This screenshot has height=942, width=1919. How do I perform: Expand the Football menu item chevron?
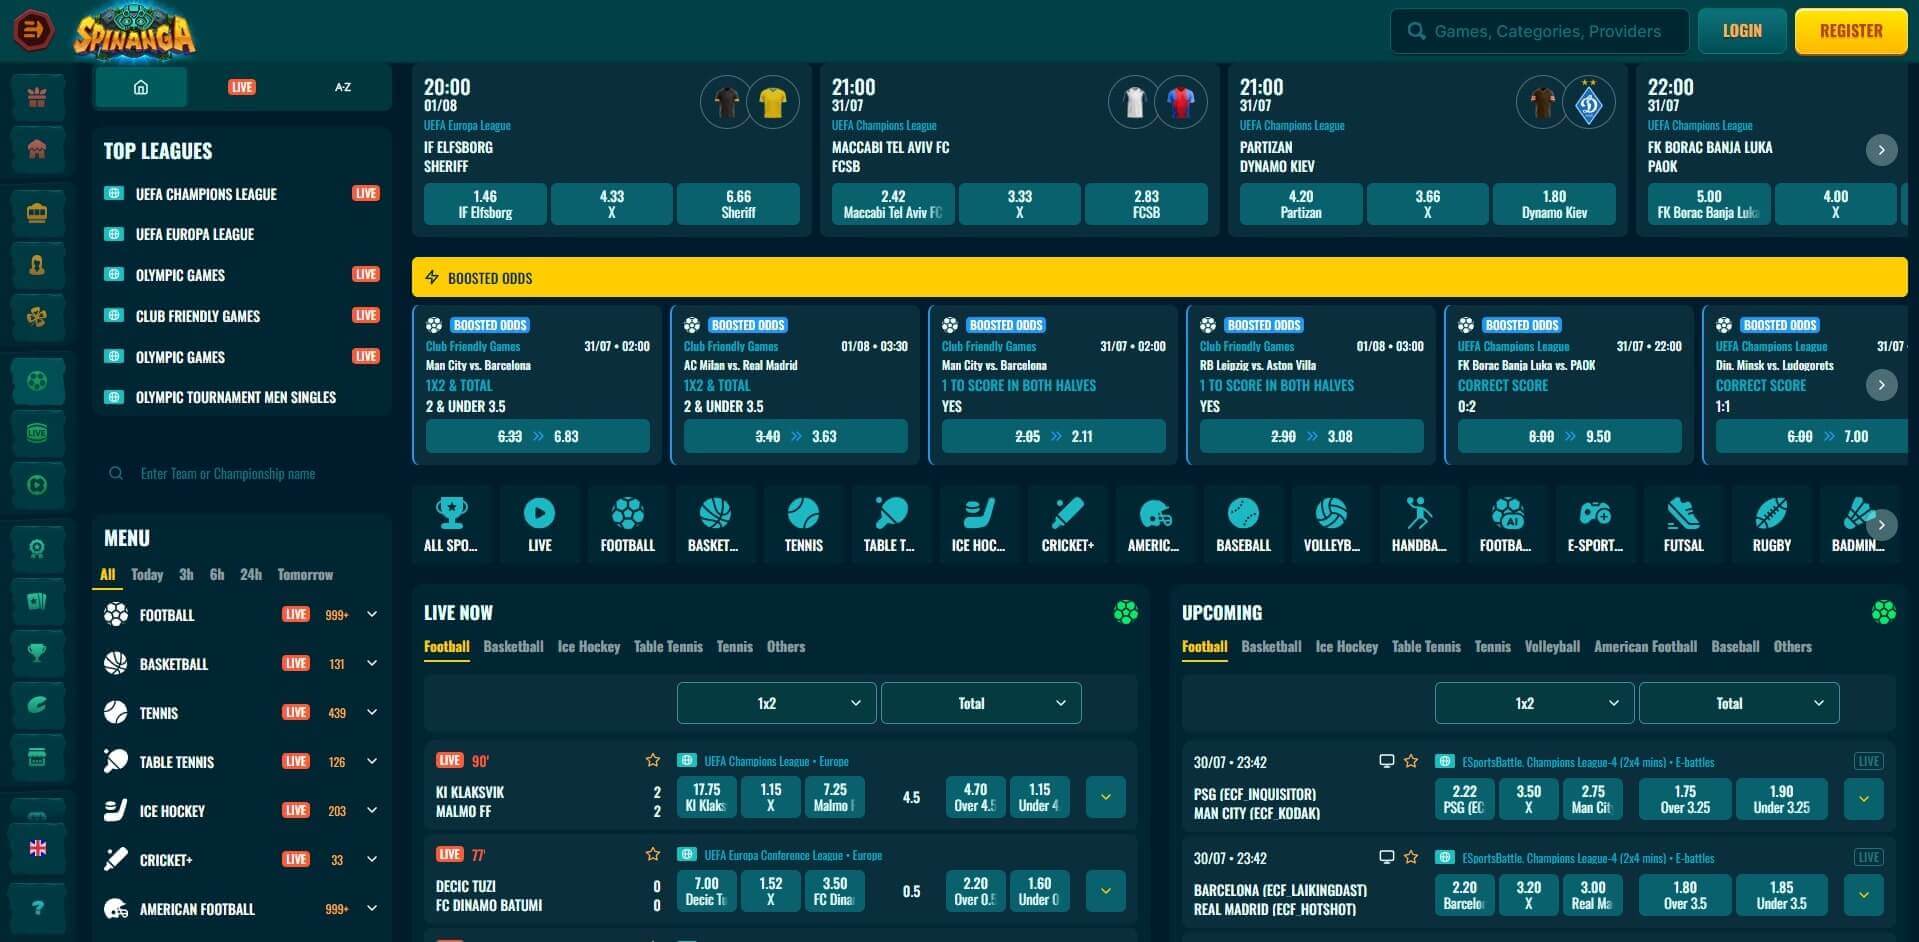372,615
